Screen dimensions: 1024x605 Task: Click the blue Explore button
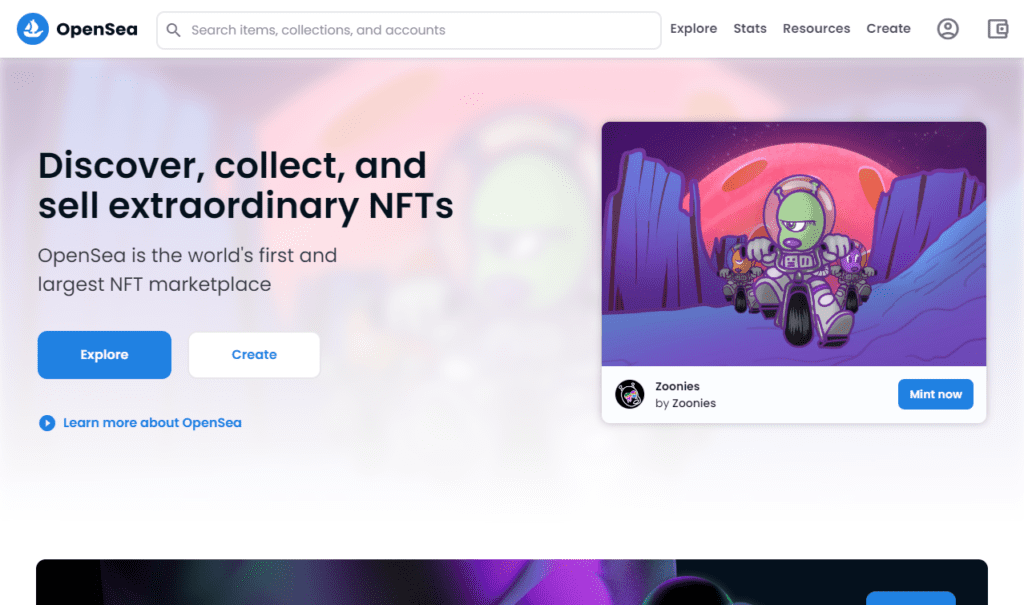pos(104,355)
